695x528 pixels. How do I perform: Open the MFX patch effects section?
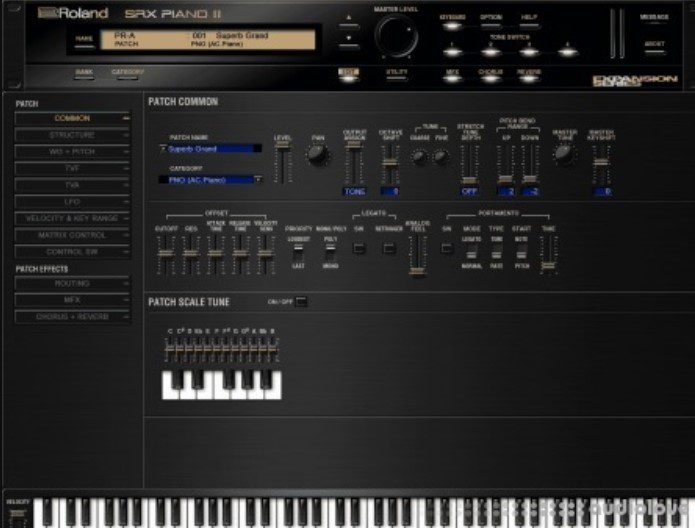(72, 300)
